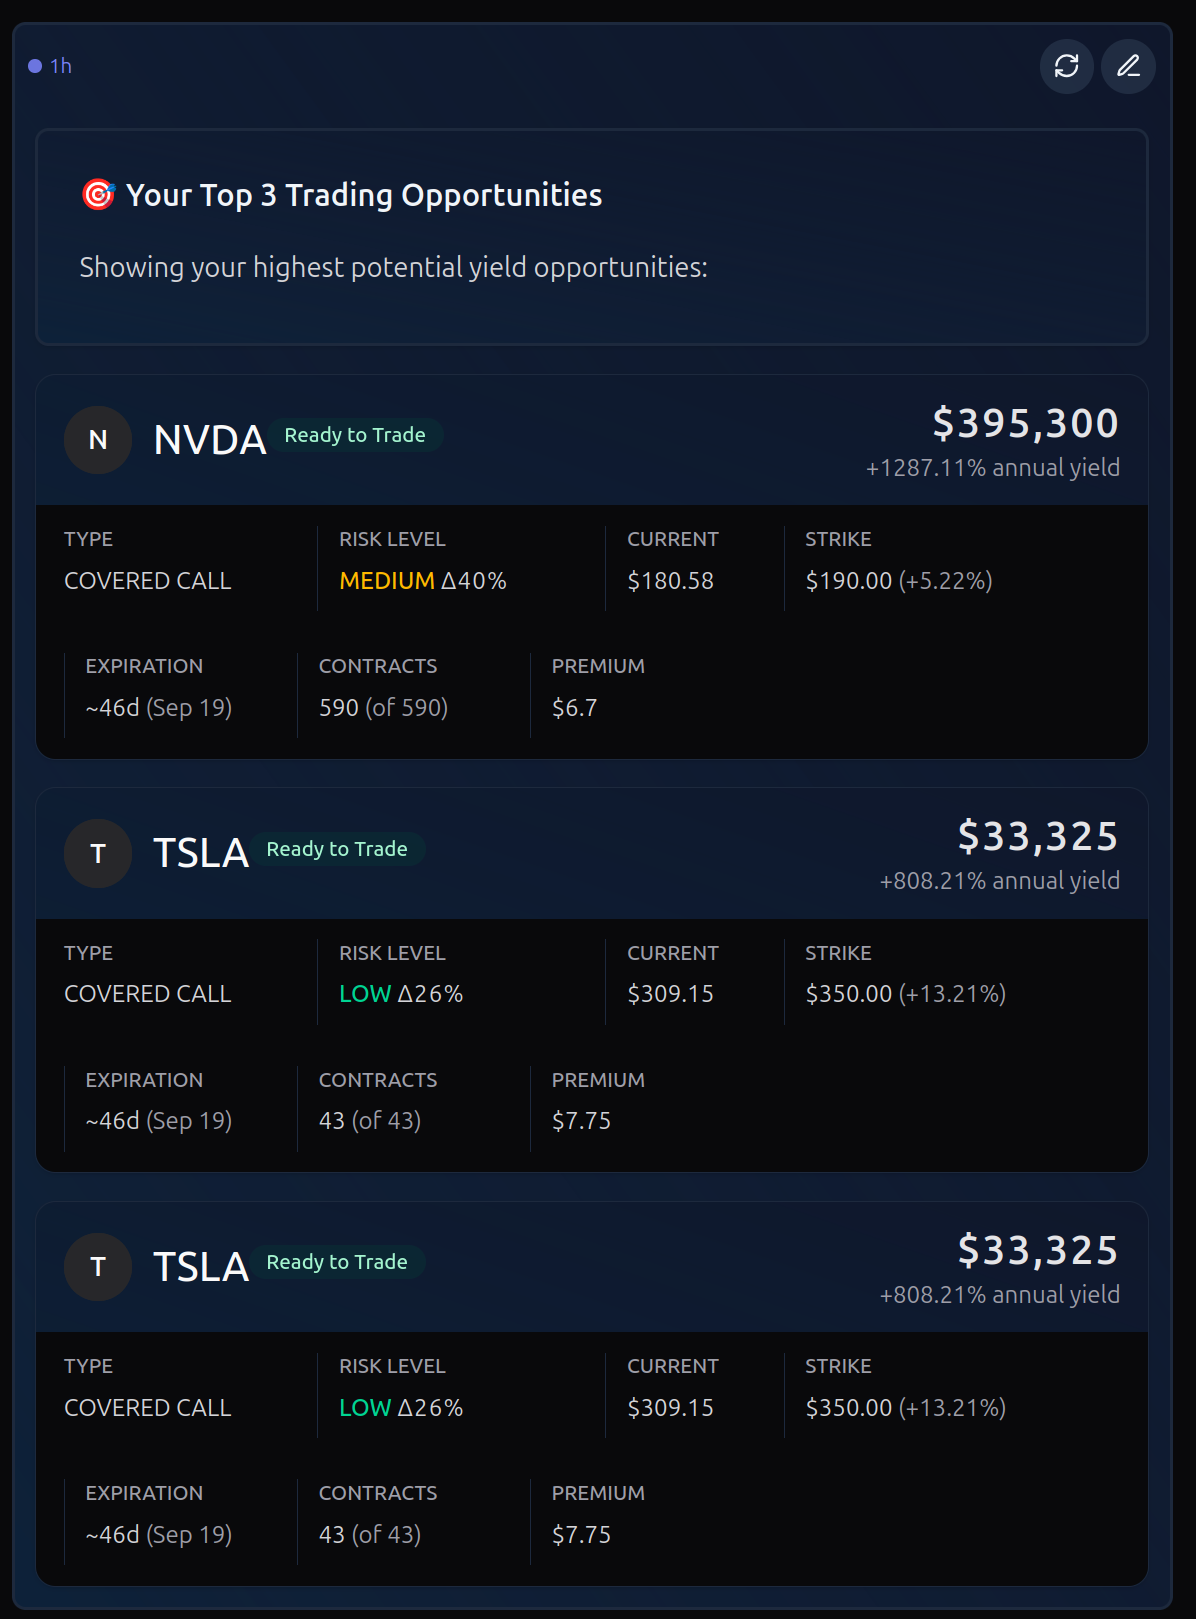The image size is (1196, 1619).
Task: Click the Your Top 3 Trading Opportunities heading
Action: click(x=364, y=195)
